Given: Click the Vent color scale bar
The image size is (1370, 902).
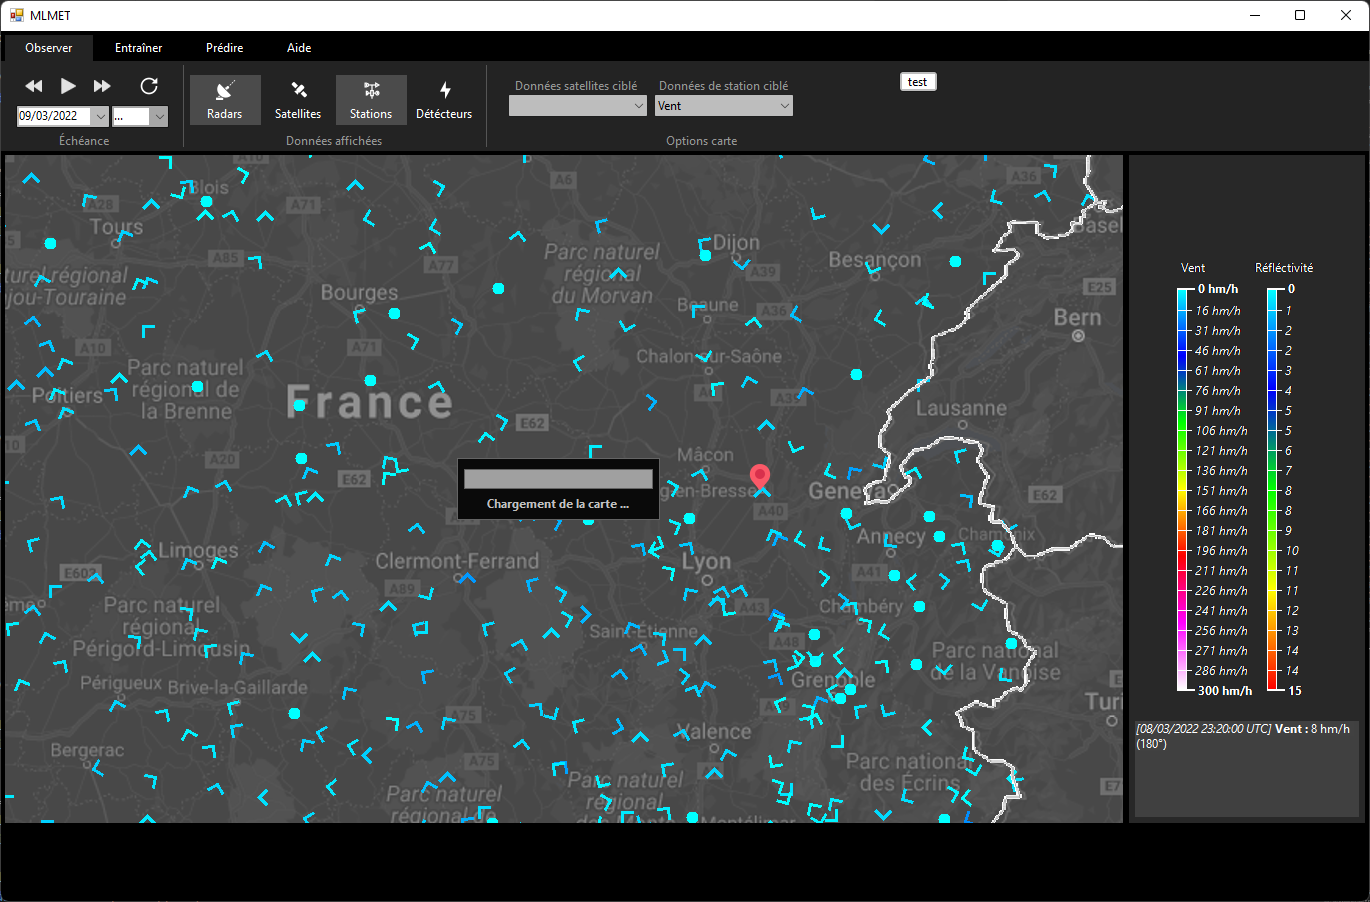Looking at the screenshot, I should 1184,489.
